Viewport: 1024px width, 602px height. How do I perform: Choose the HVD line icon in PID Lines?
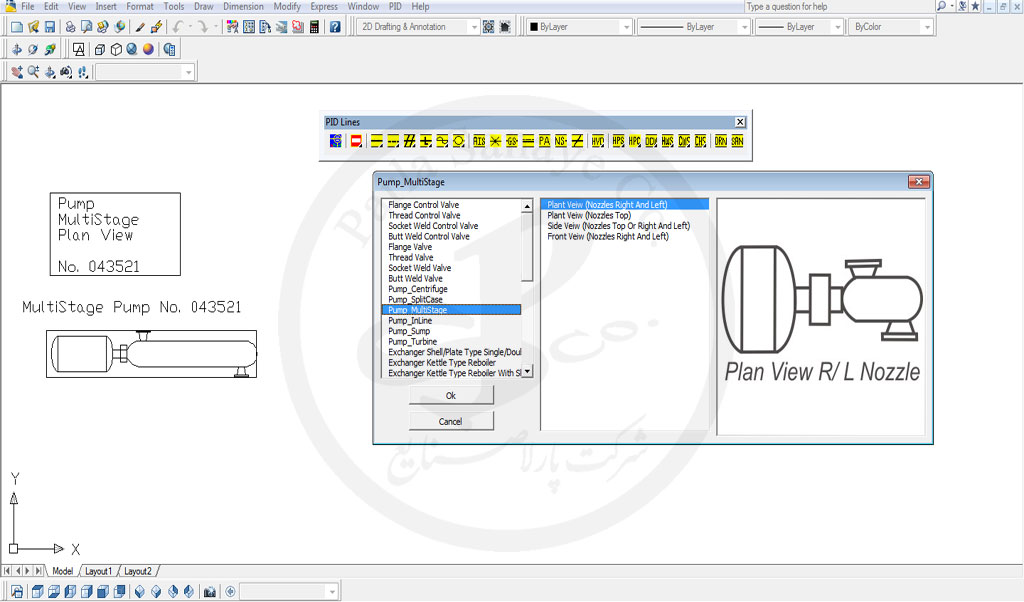598,141
